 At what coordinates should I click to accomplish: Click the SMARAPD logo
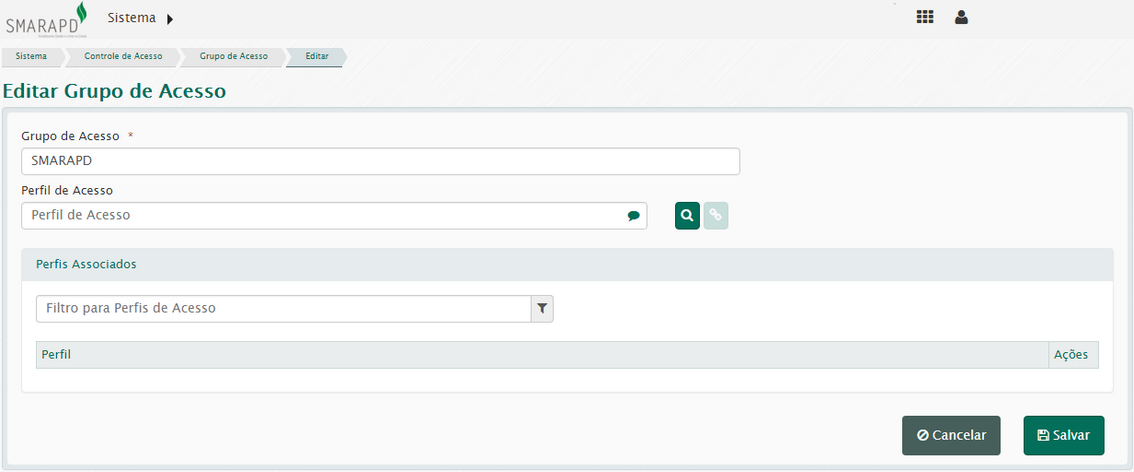(46, 19)
